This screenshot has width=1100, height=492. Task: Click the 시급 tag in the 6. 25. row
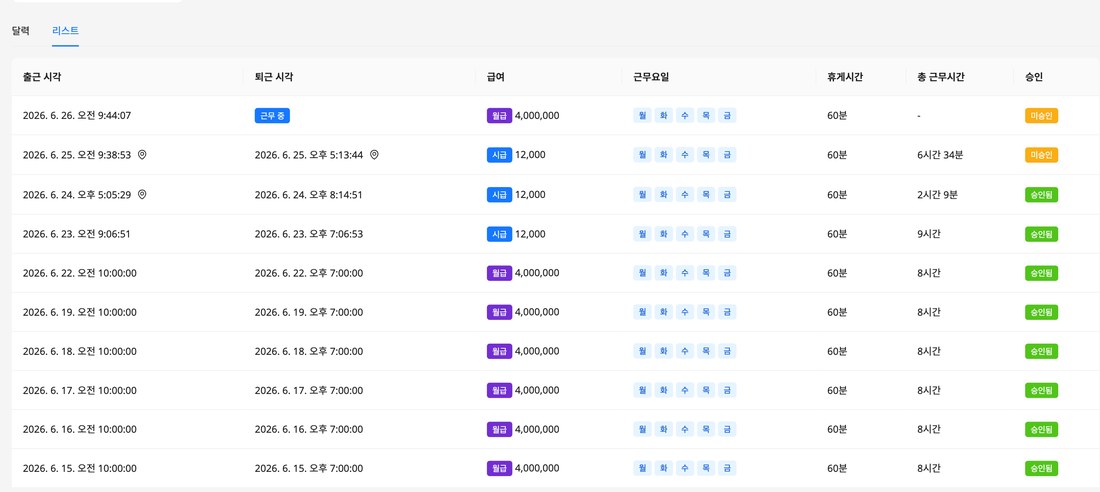499,155
